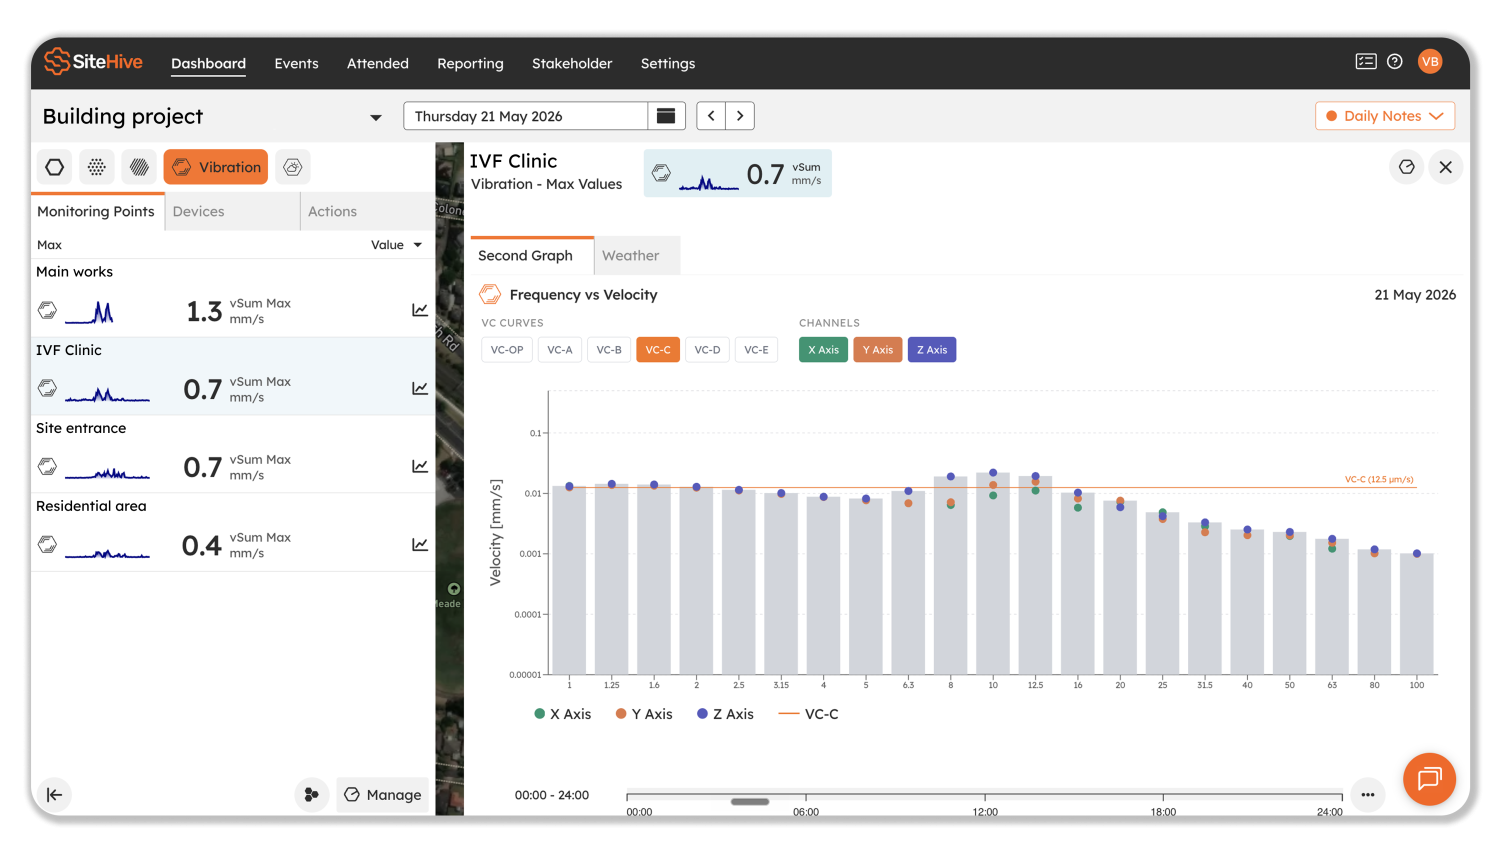Open graph for IVF Clinic row
Image resolution: width=1500 pixels, height=853 pixels.
(420, 388)
